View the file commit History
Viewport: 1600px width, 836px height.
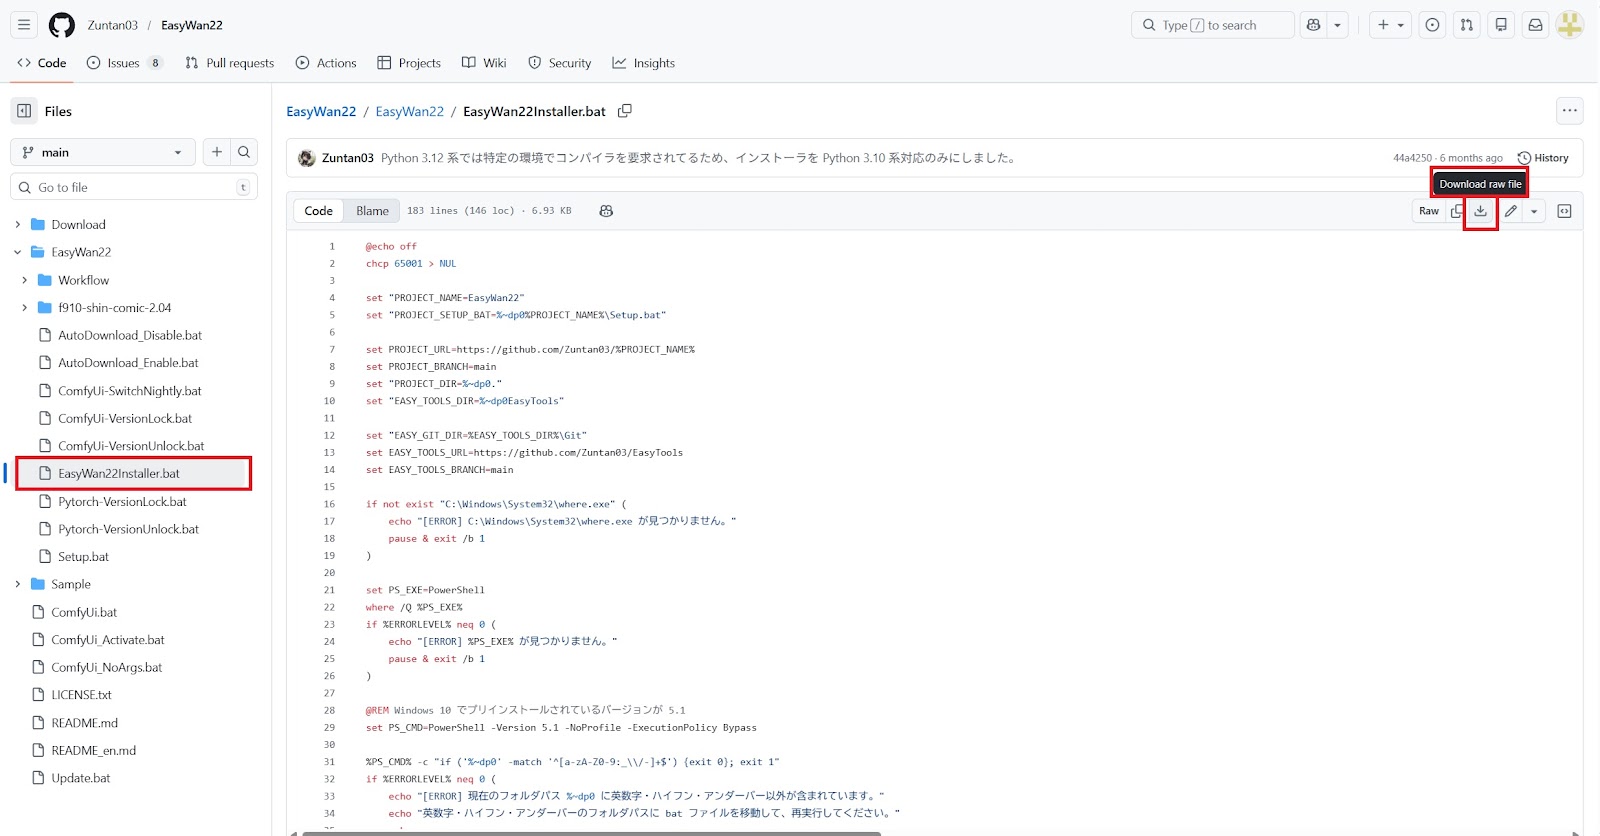1543,158
